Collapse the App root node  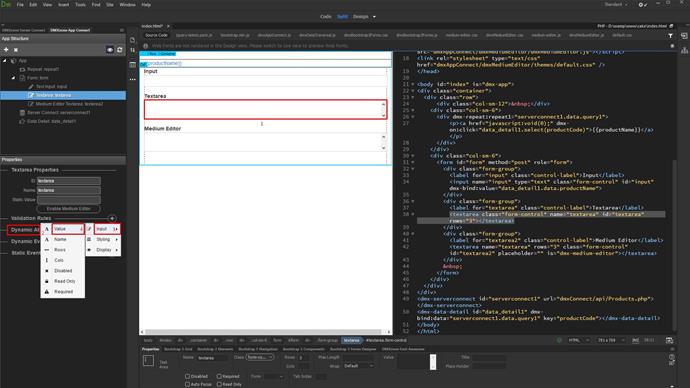pos(5,61)
